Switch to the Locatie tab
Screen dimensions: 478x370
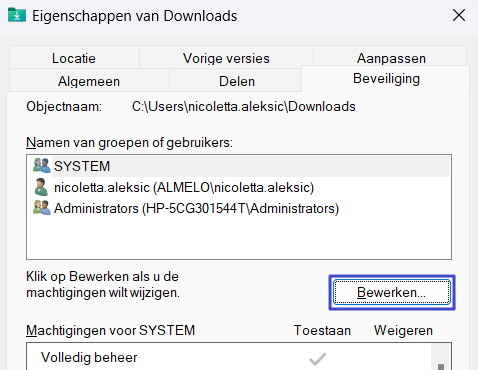[74, 58]
